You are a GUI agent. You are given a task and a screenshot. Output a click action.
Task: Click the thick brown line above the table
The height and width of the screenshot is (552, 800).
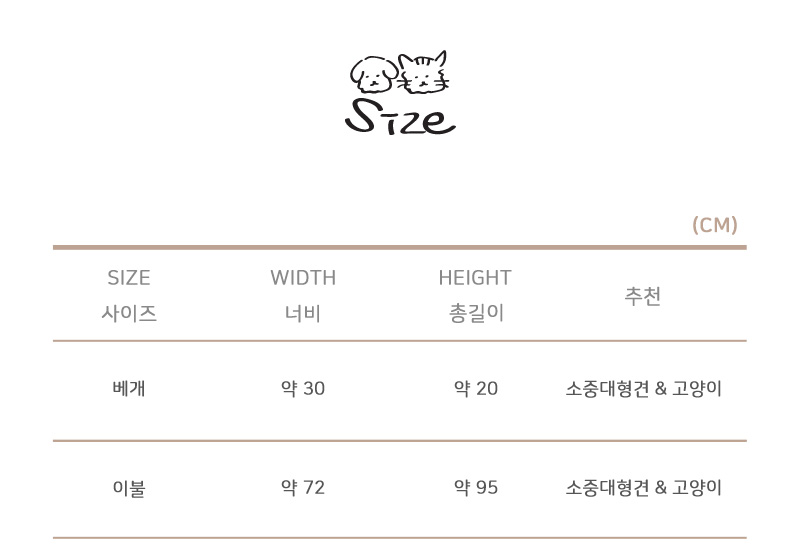click(x=400, y=247)
